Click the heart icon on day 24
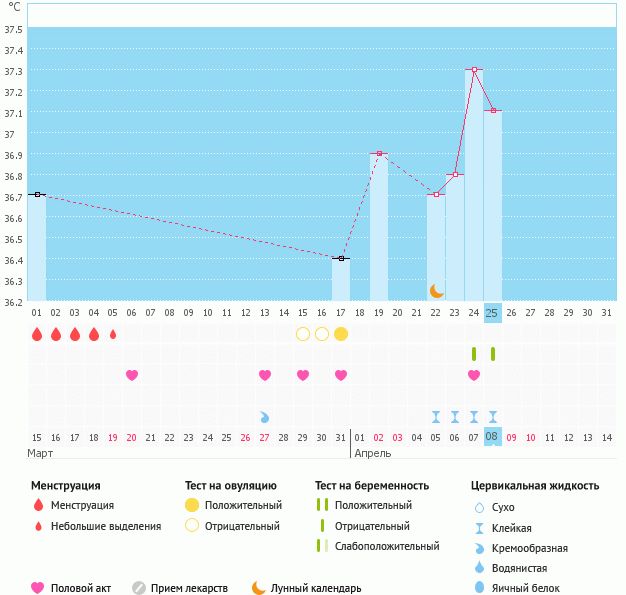Viewport: 626px width, 595px height. [x=474, y=375]
